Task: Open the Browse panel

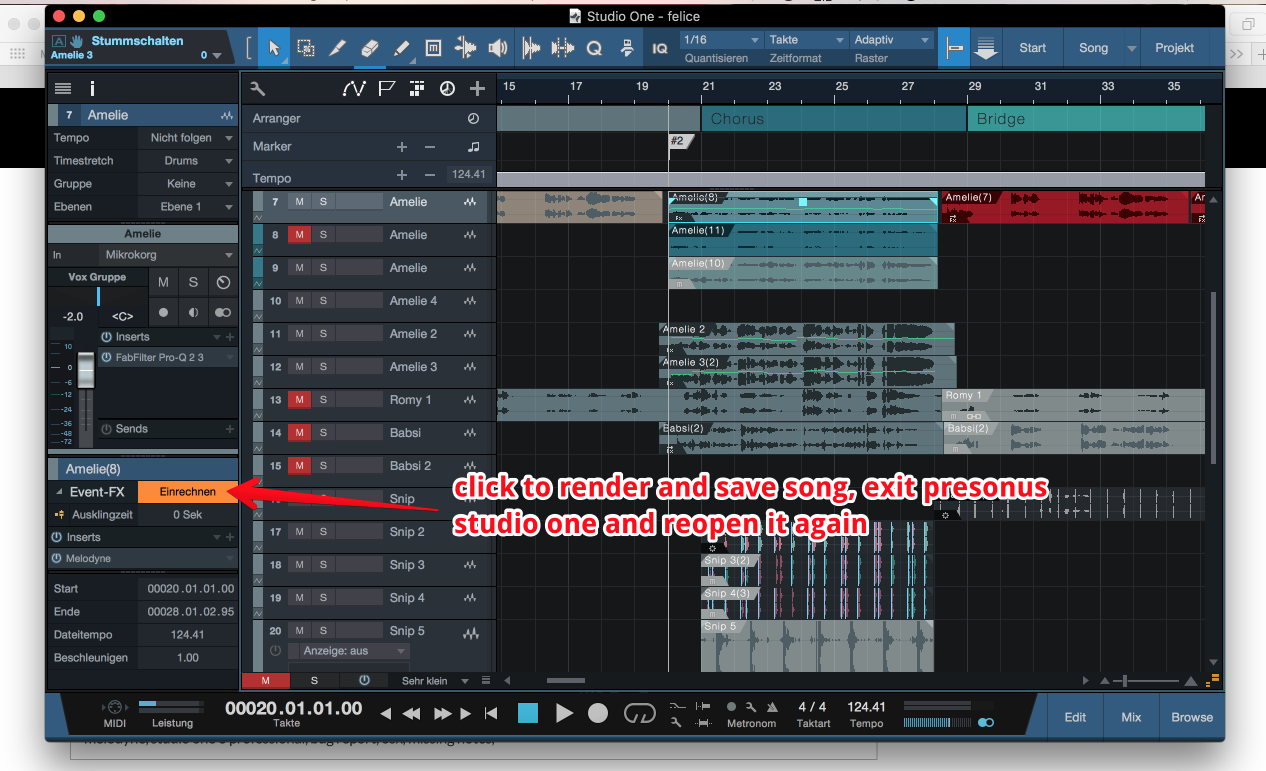Action: point(1192,717)
